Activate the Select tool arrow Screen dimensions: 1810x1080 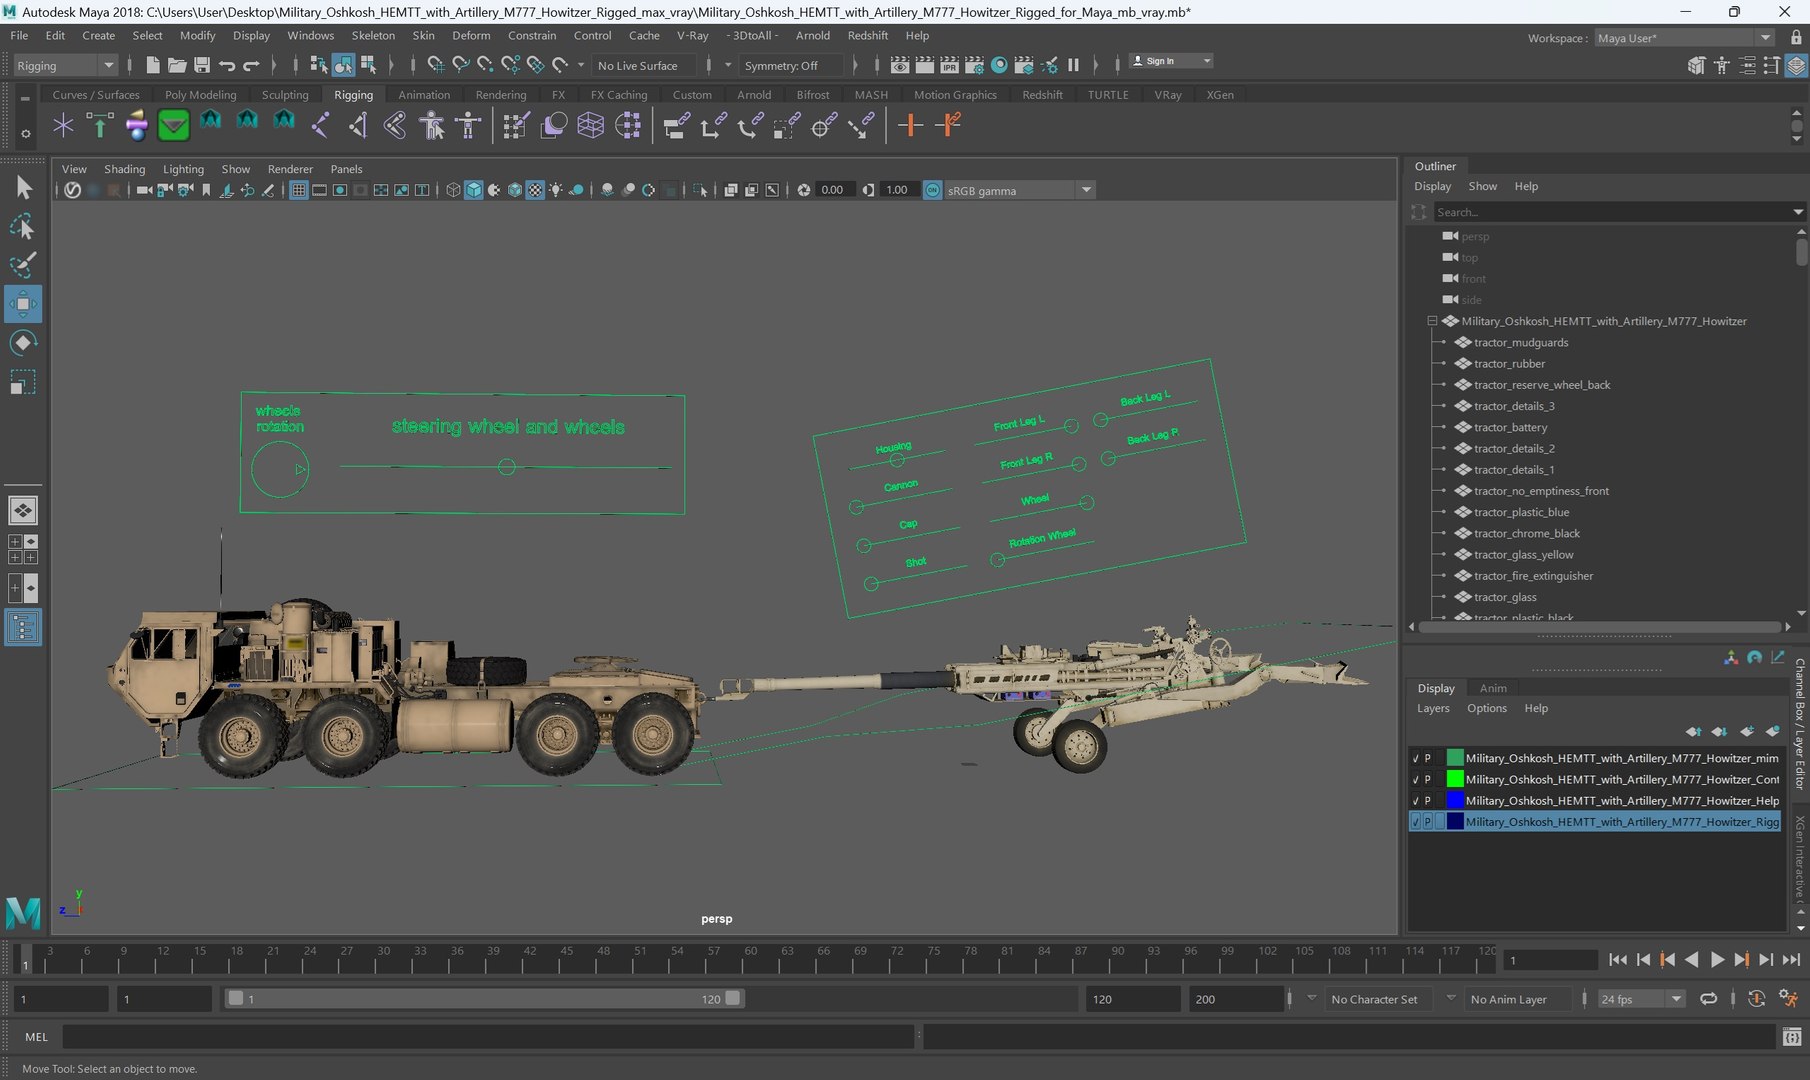pos(22,187)
